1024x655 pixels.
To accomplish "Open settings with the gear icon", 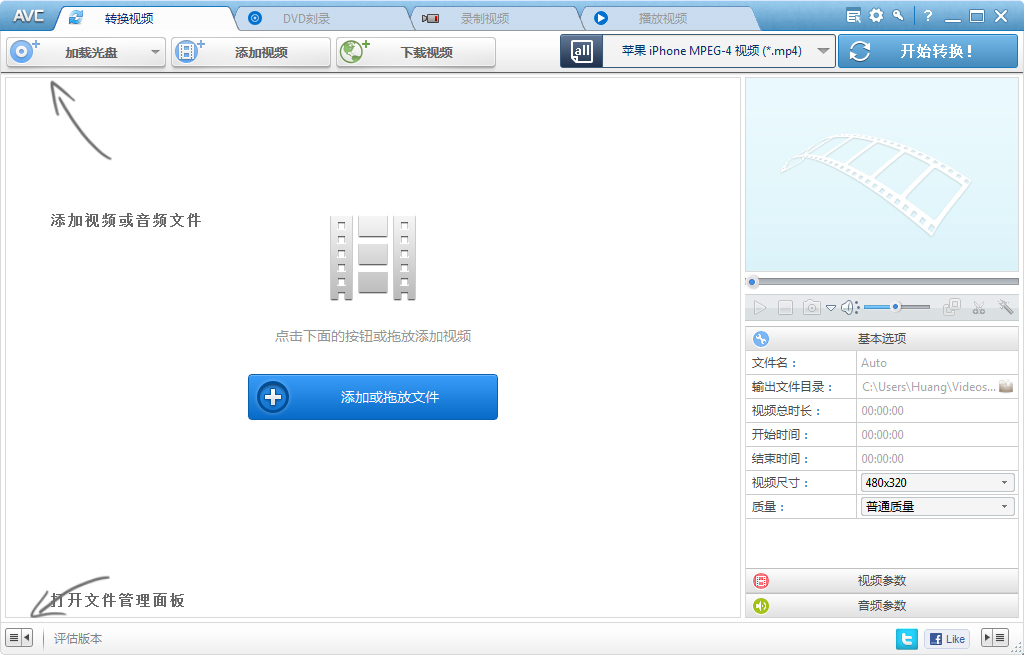I will [x=876, y=16].
